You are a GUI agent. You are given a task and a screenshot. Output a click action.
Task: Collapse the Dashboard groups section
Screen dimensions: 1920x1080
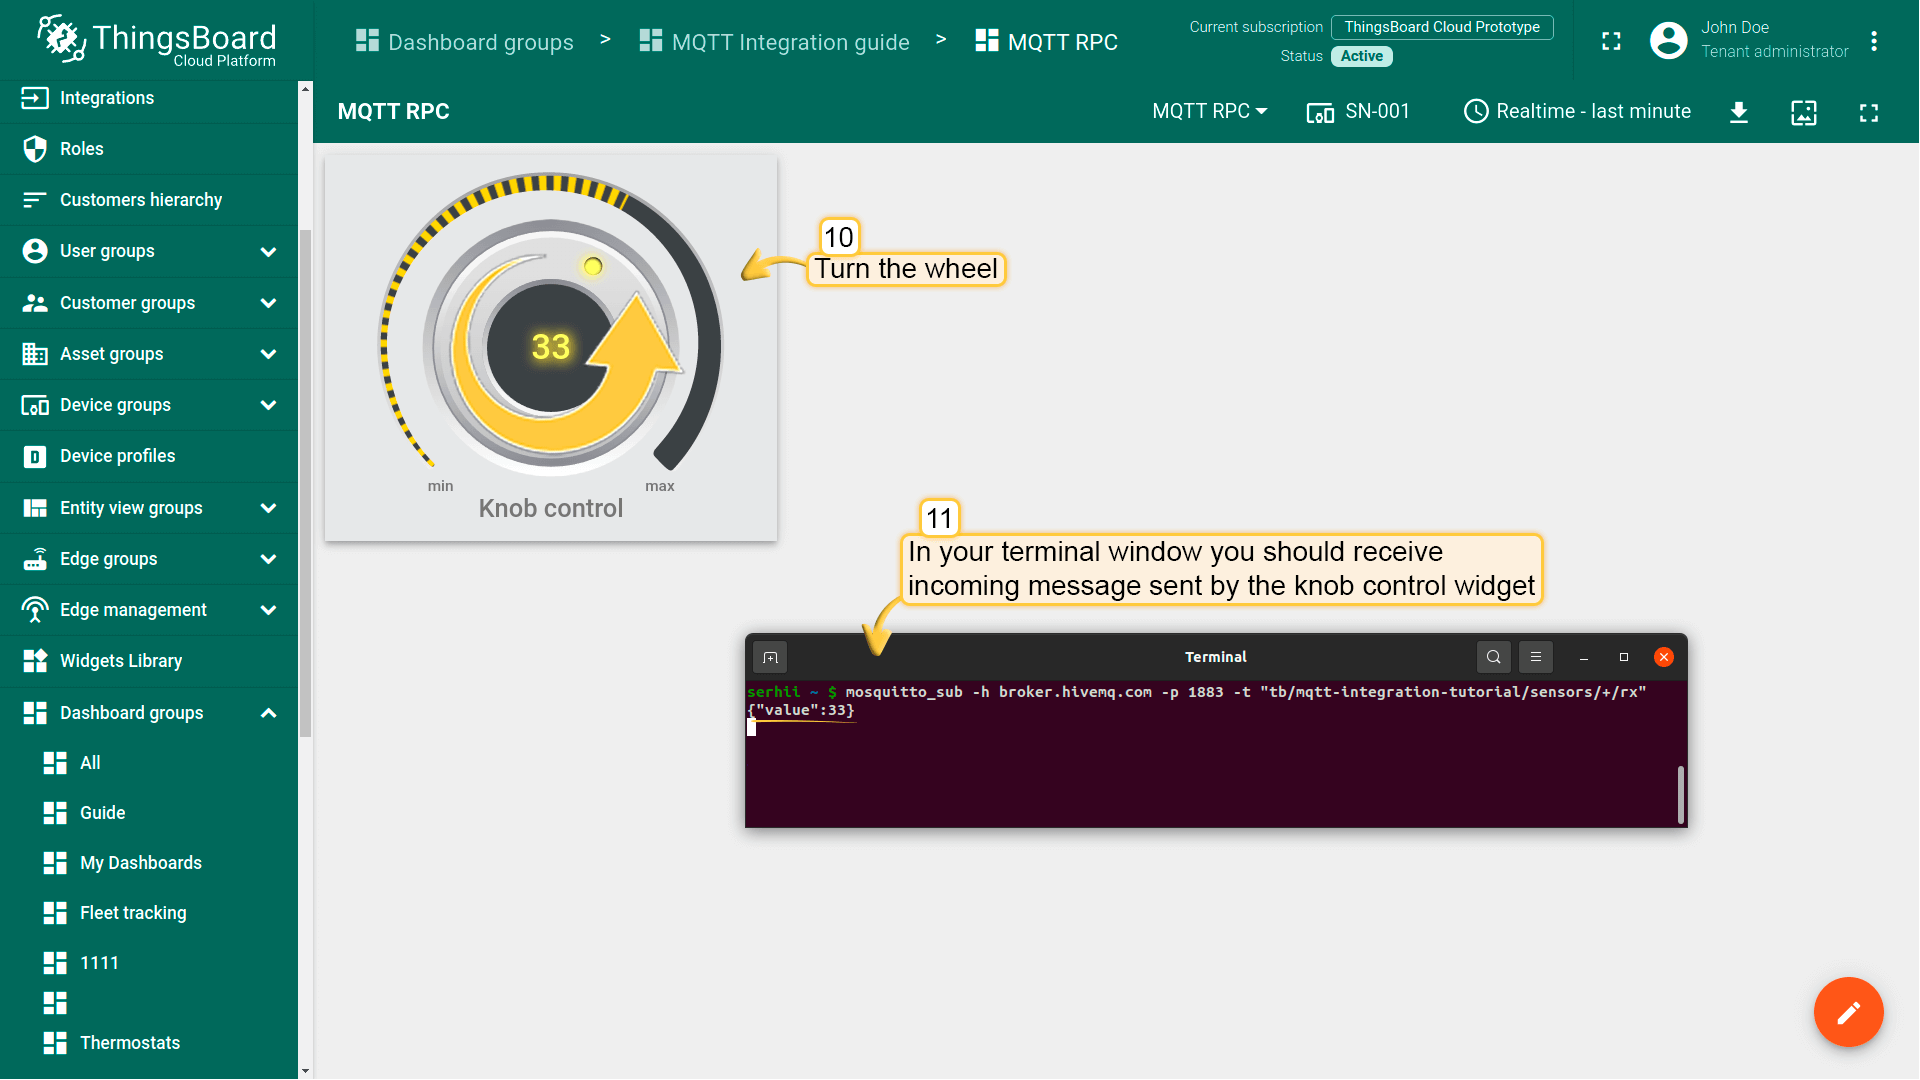[x=268, y=713]
